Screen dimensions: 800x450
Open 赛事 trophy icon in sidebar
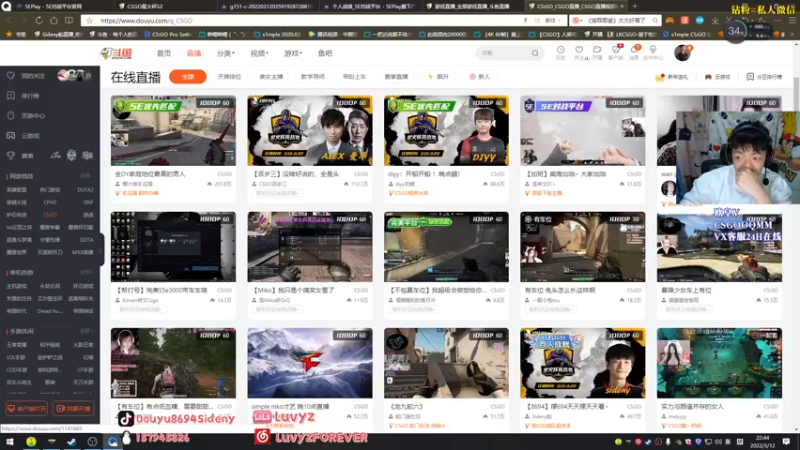11,156
